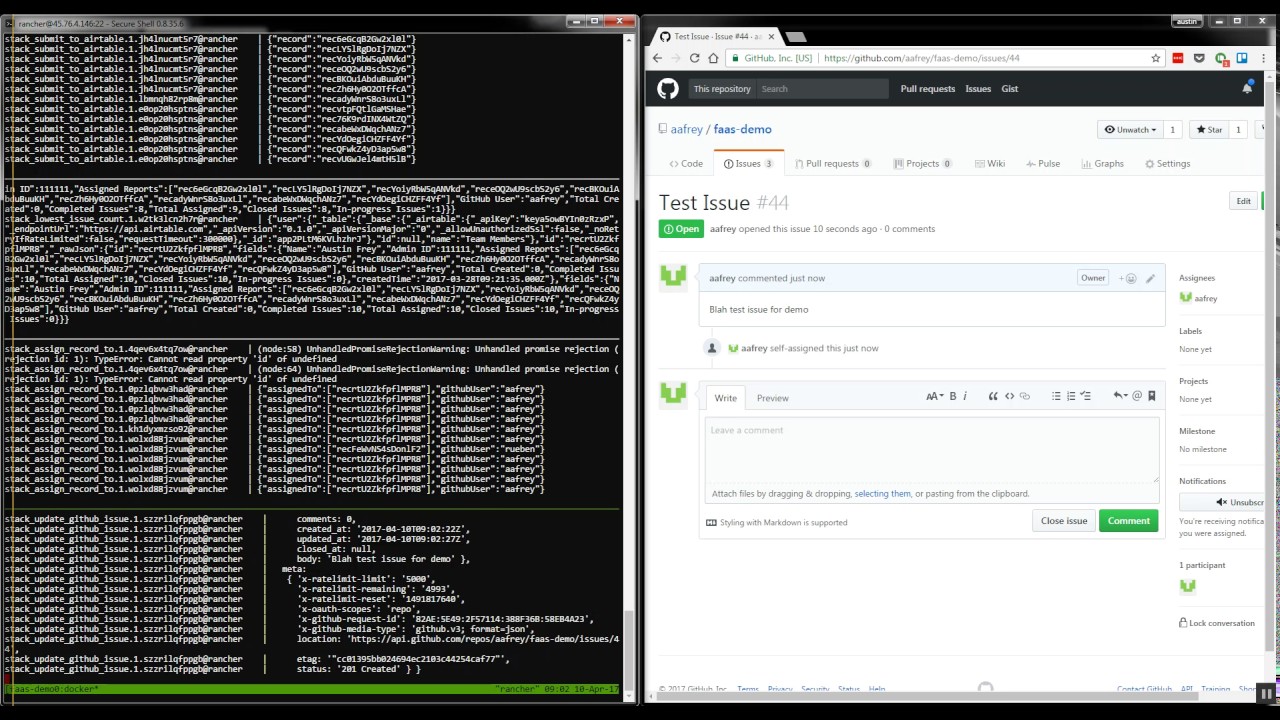Viewport: 1280px width, 720px height.
Task: Open the Pull requests repository tab
Action: click(x=833, y=164)
